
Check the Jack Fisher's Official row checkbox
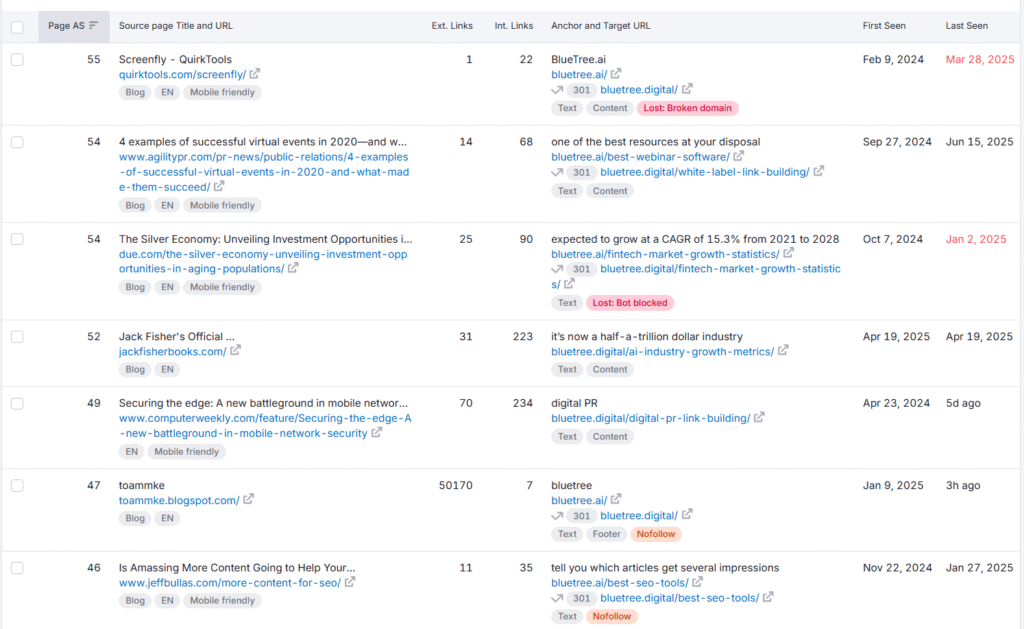[17, 336]
